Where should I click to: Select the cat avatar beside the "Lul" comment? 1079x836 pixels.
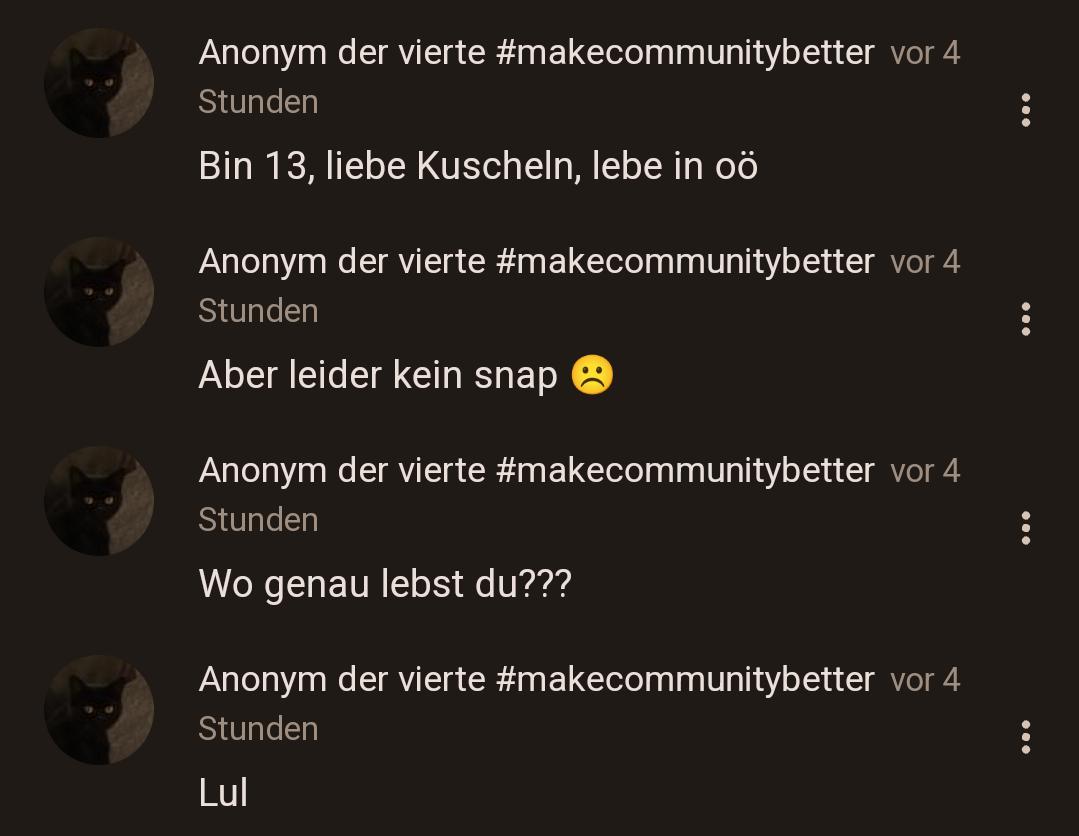pyautogui.click(x=99, y=710)
